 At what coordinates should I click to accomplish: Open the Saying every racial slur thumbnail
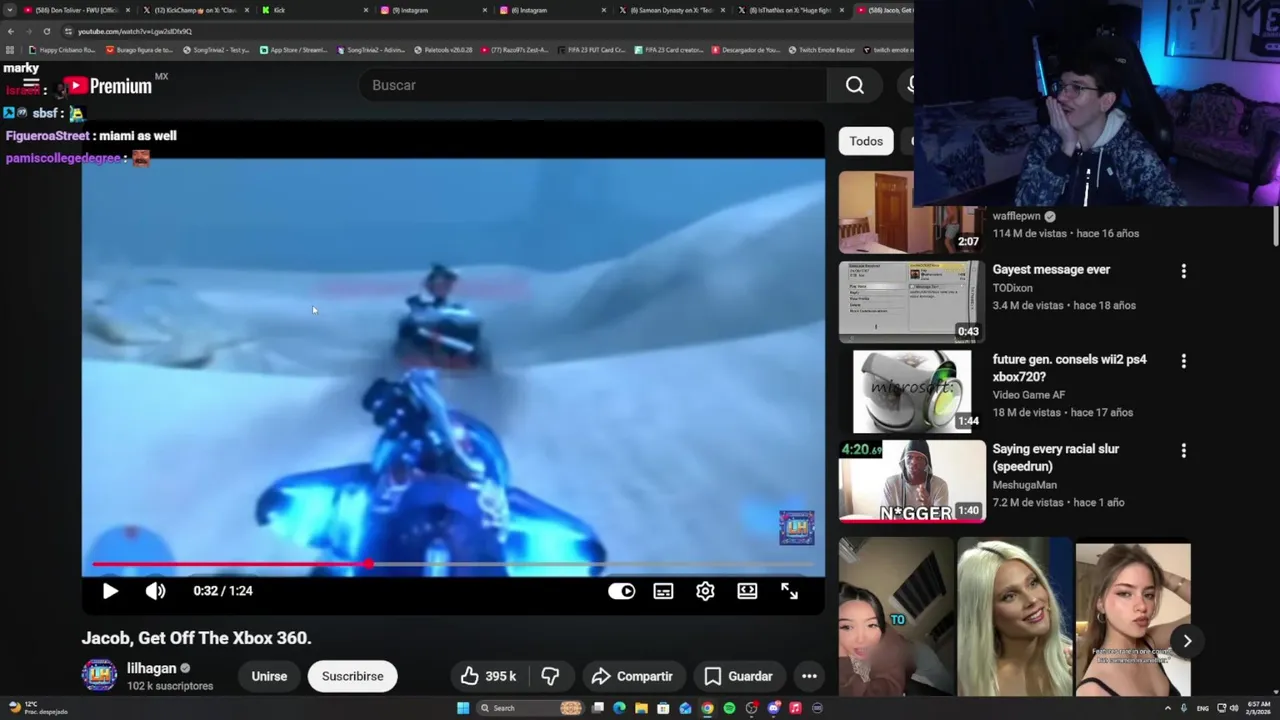point(912,481)
